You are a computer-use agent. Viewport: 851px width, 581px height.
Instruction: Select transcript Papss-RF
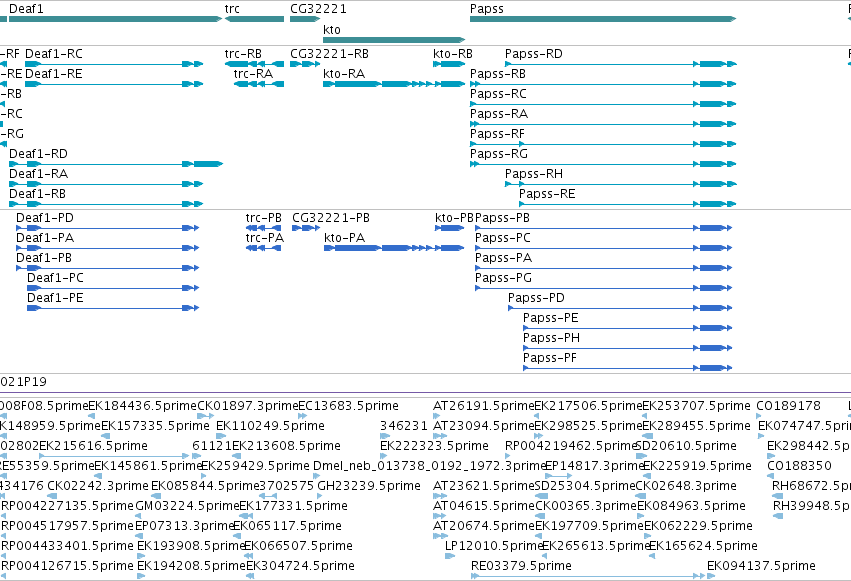(497, 134)
